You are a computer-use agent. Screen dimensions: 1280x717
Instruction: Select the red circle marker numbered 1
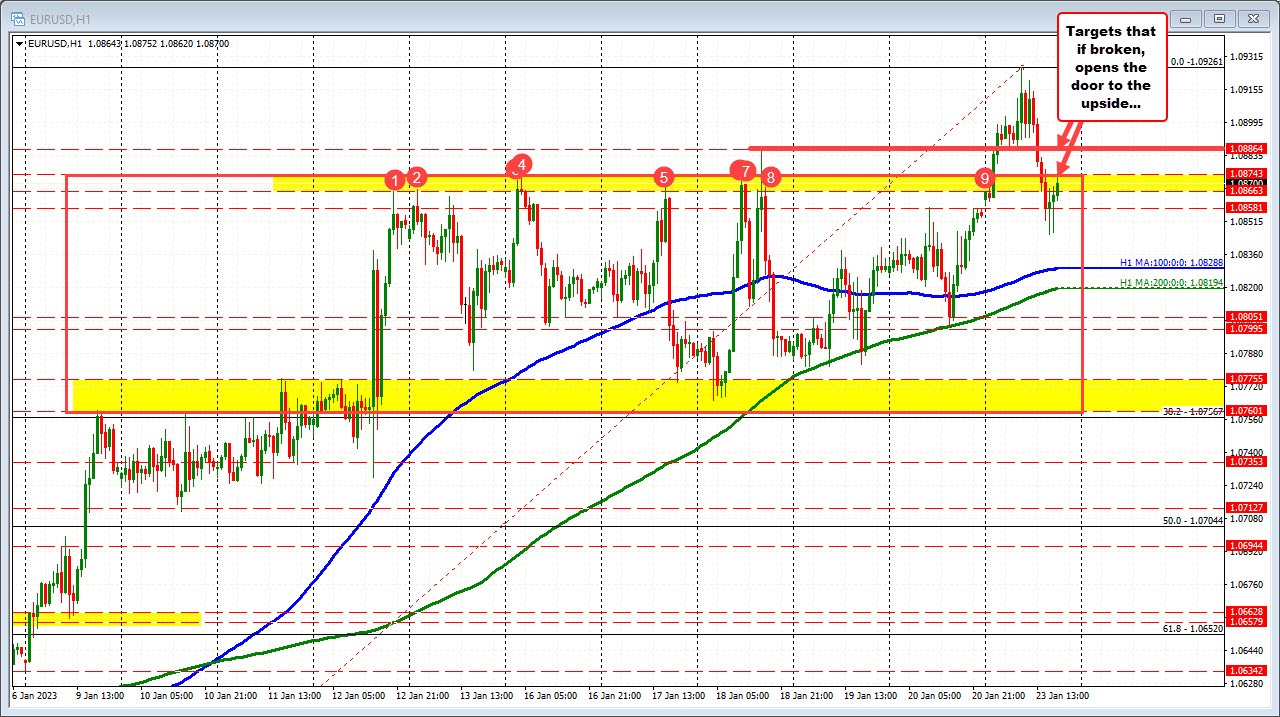[x=394, y=179]
